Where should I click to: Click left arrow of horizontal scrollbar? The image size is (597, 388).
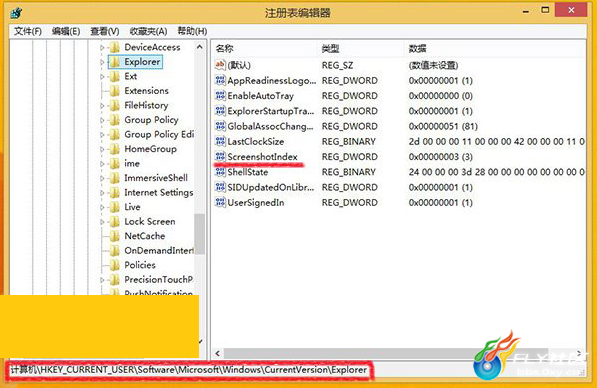click(x=217, y=353)
